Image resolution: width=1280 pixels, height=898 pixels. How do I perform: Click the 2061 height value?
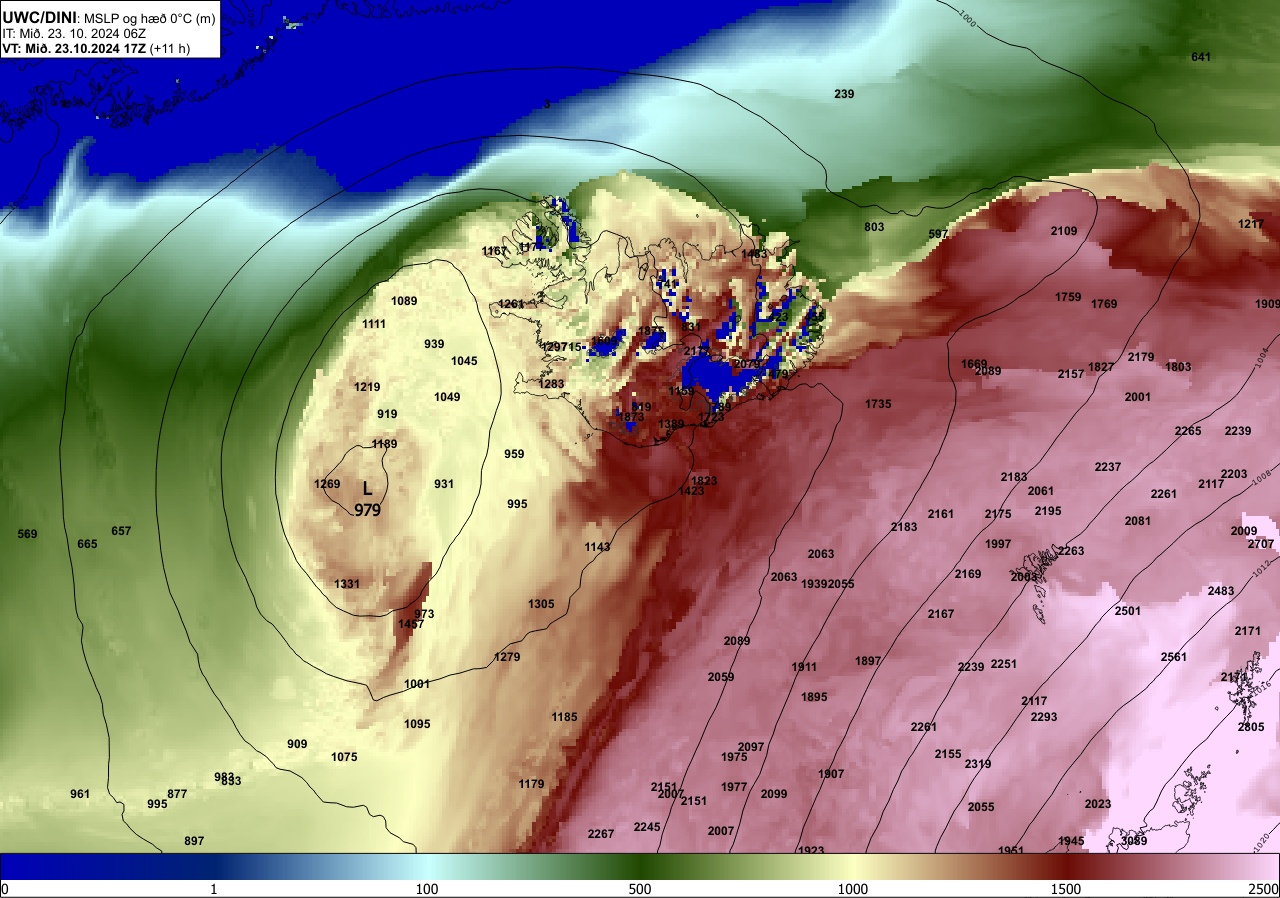click(1041, 491)
